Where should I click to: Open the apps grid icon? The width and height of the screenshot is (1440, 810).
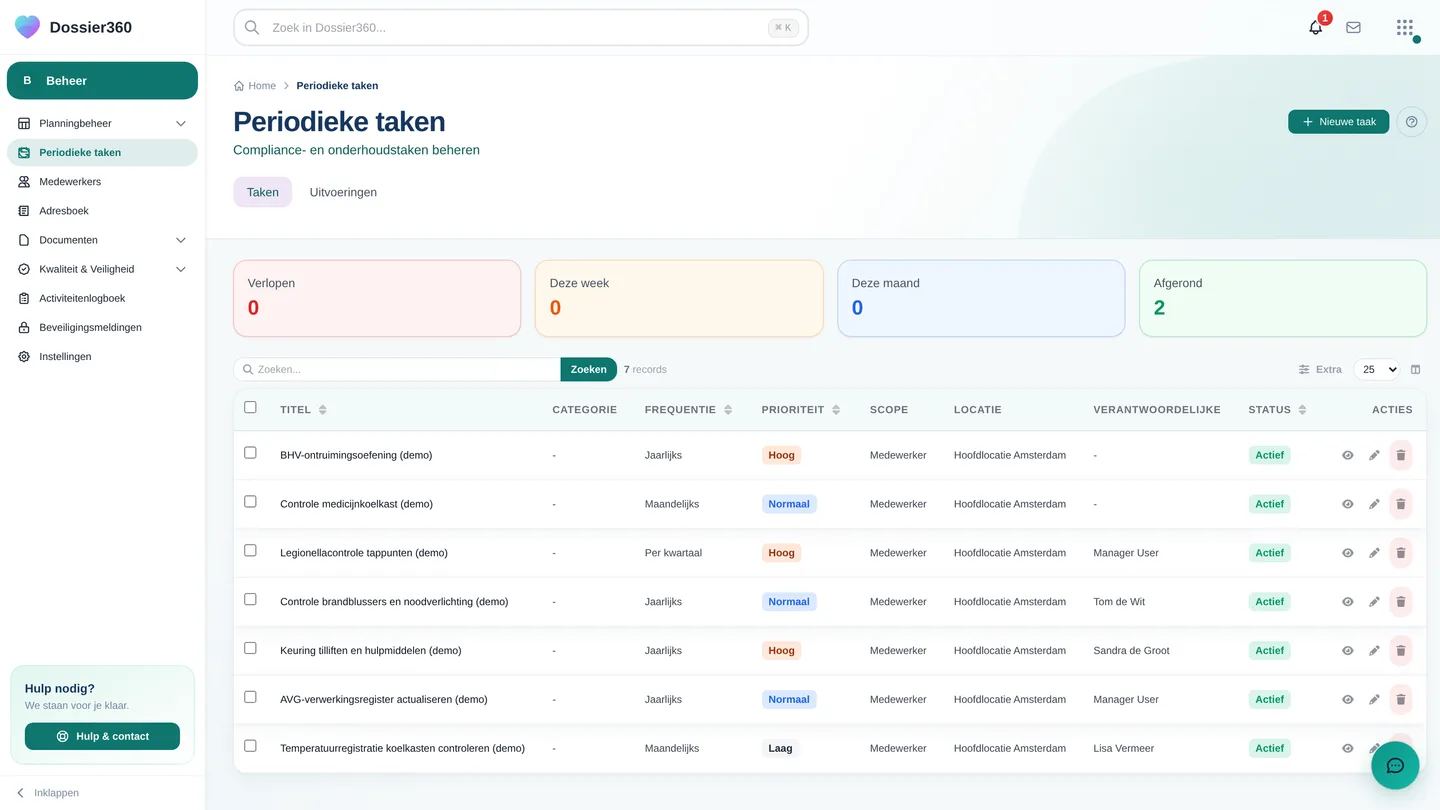click(x=1405, y=28)
